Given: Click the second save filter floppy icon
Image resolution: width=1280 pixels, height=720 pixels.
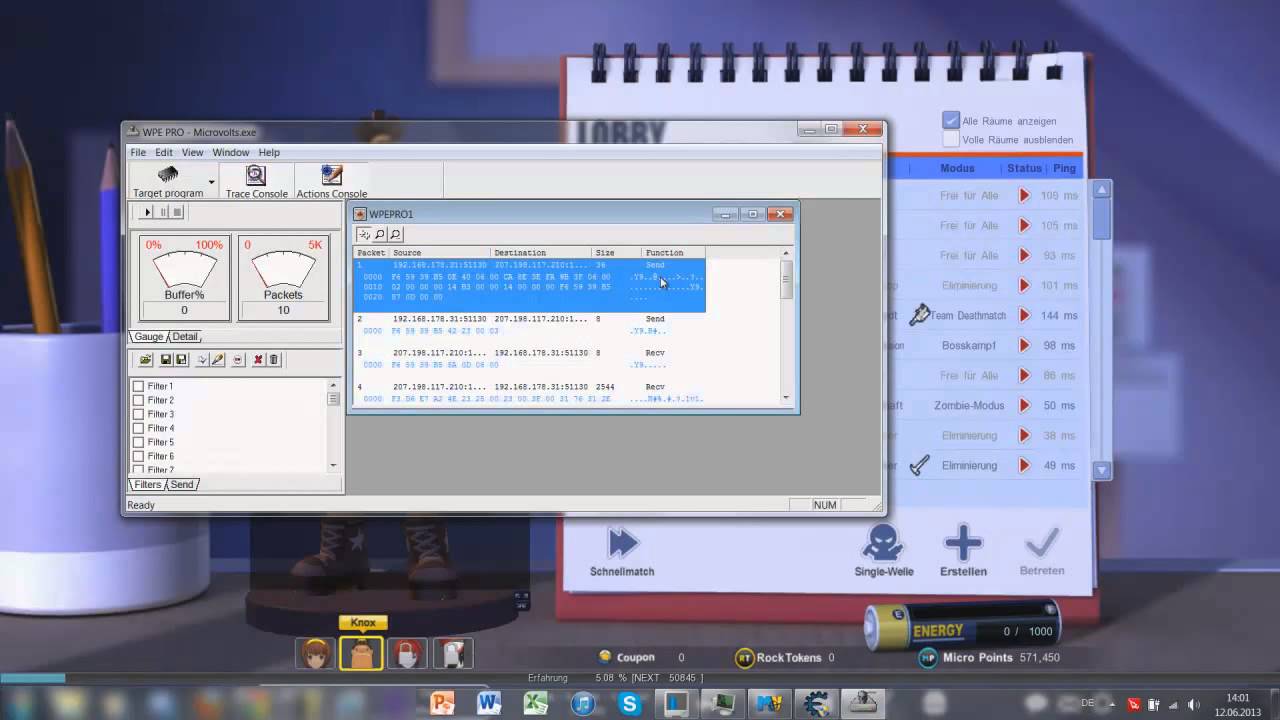Looking at the screenshot, I should [x=181, y=360].
